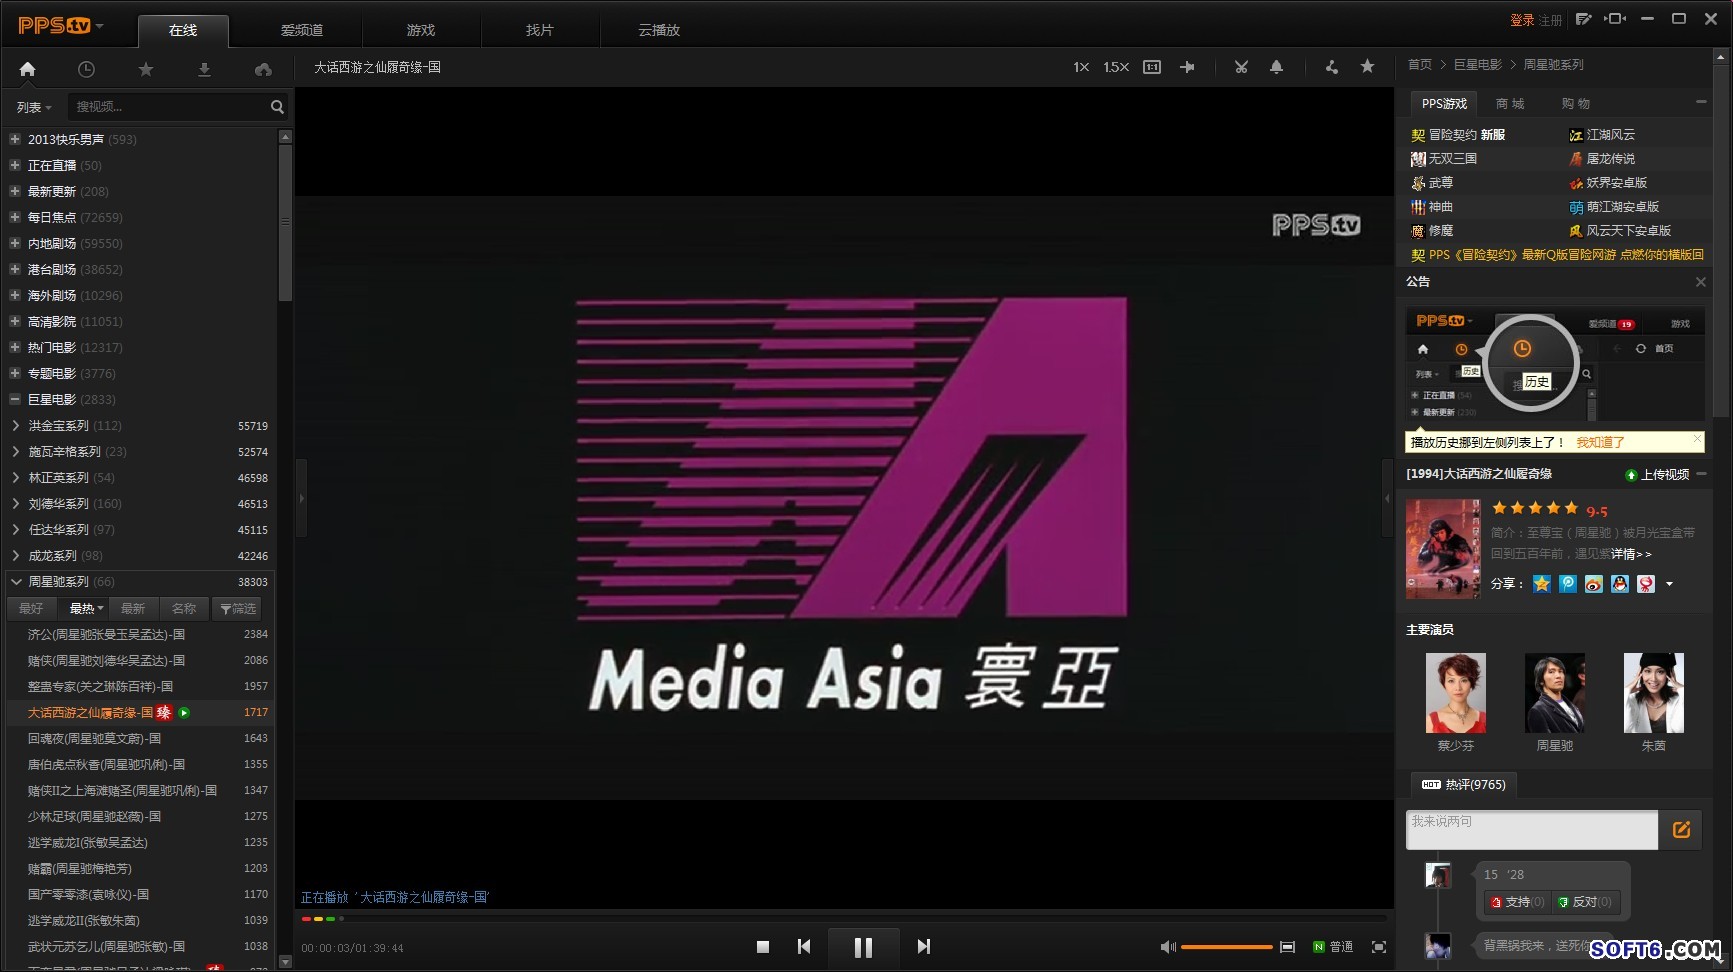
Task: Click the bell reminder icon
Action: click(1276, 67)
